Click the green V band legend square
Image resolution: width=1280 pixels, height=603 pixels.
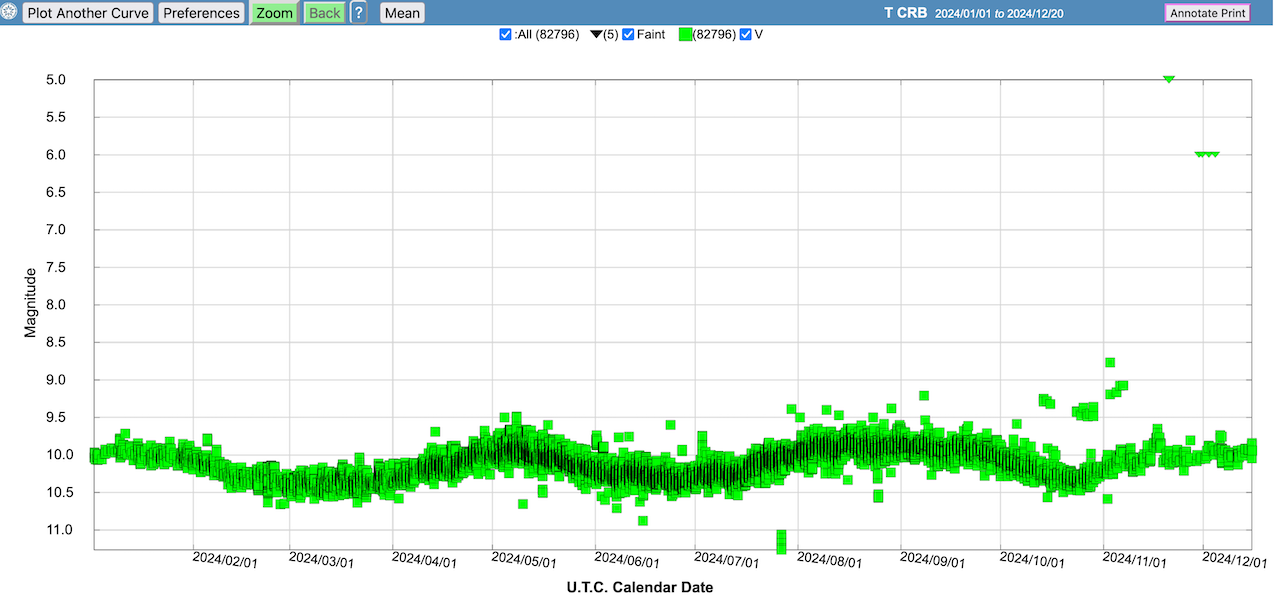[685, 35]
